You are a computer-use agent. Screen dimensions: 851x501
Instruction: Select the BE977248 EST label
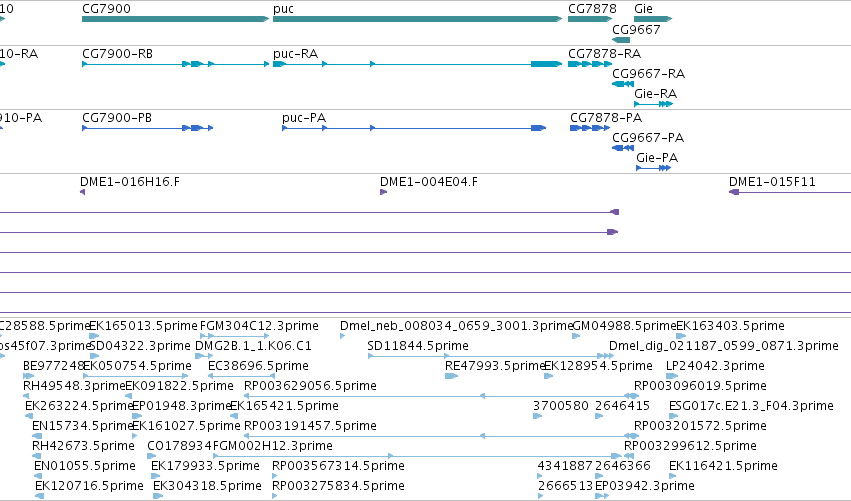(53, 366)
